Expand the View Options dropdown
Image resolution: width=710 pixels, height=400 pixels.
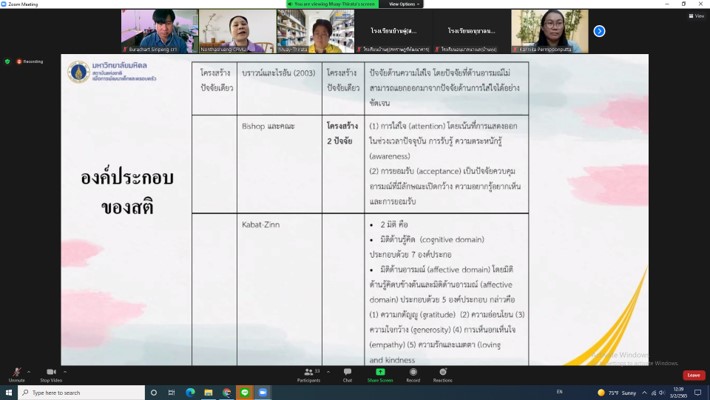coord(402,4)
